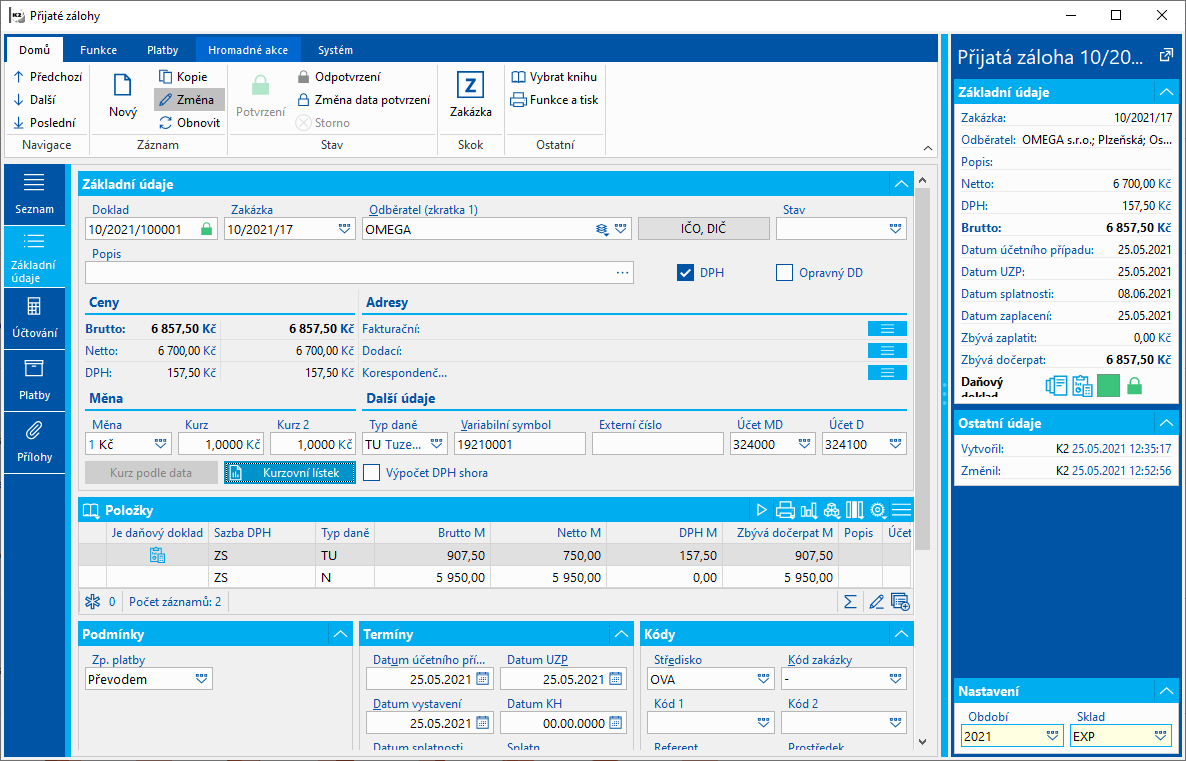Uncheck the DPH checkbox
1186x761 pixels.
[x=685, y=273]
